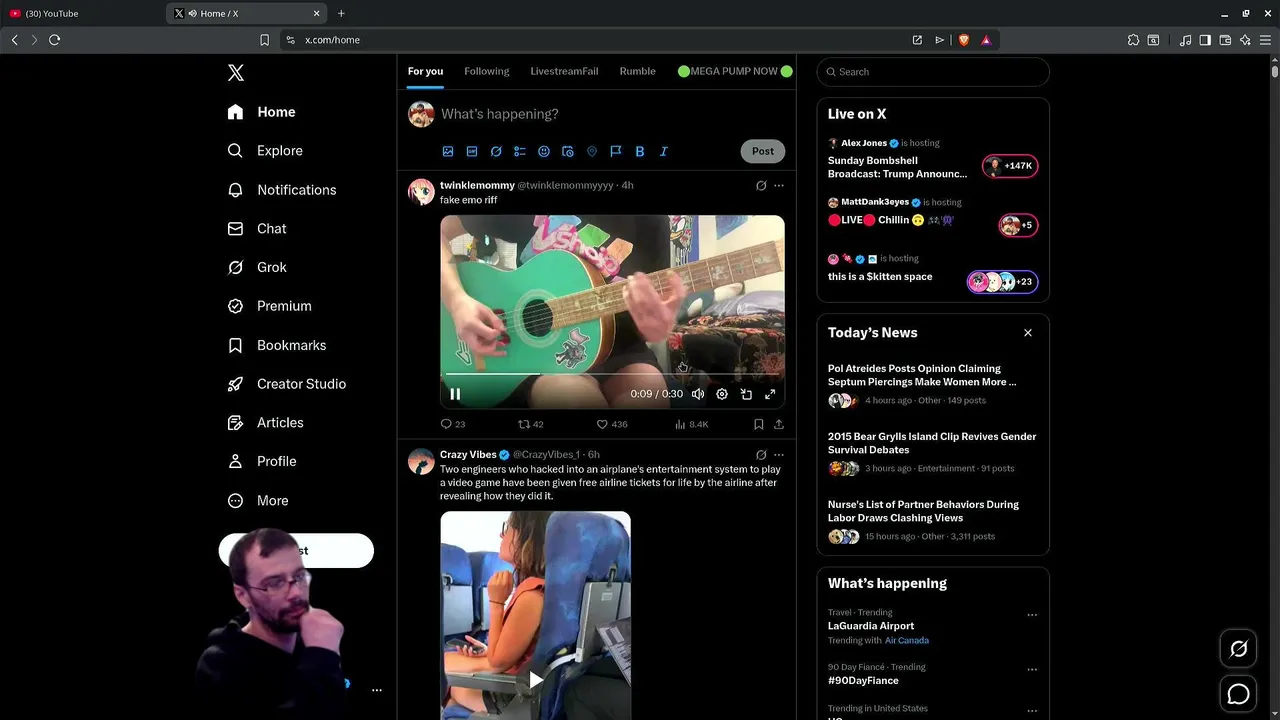Image resolution: width=1280 pixels, height=720 pixels.
Task: Share twinklemommy's post
Action: tap(779, 424)
